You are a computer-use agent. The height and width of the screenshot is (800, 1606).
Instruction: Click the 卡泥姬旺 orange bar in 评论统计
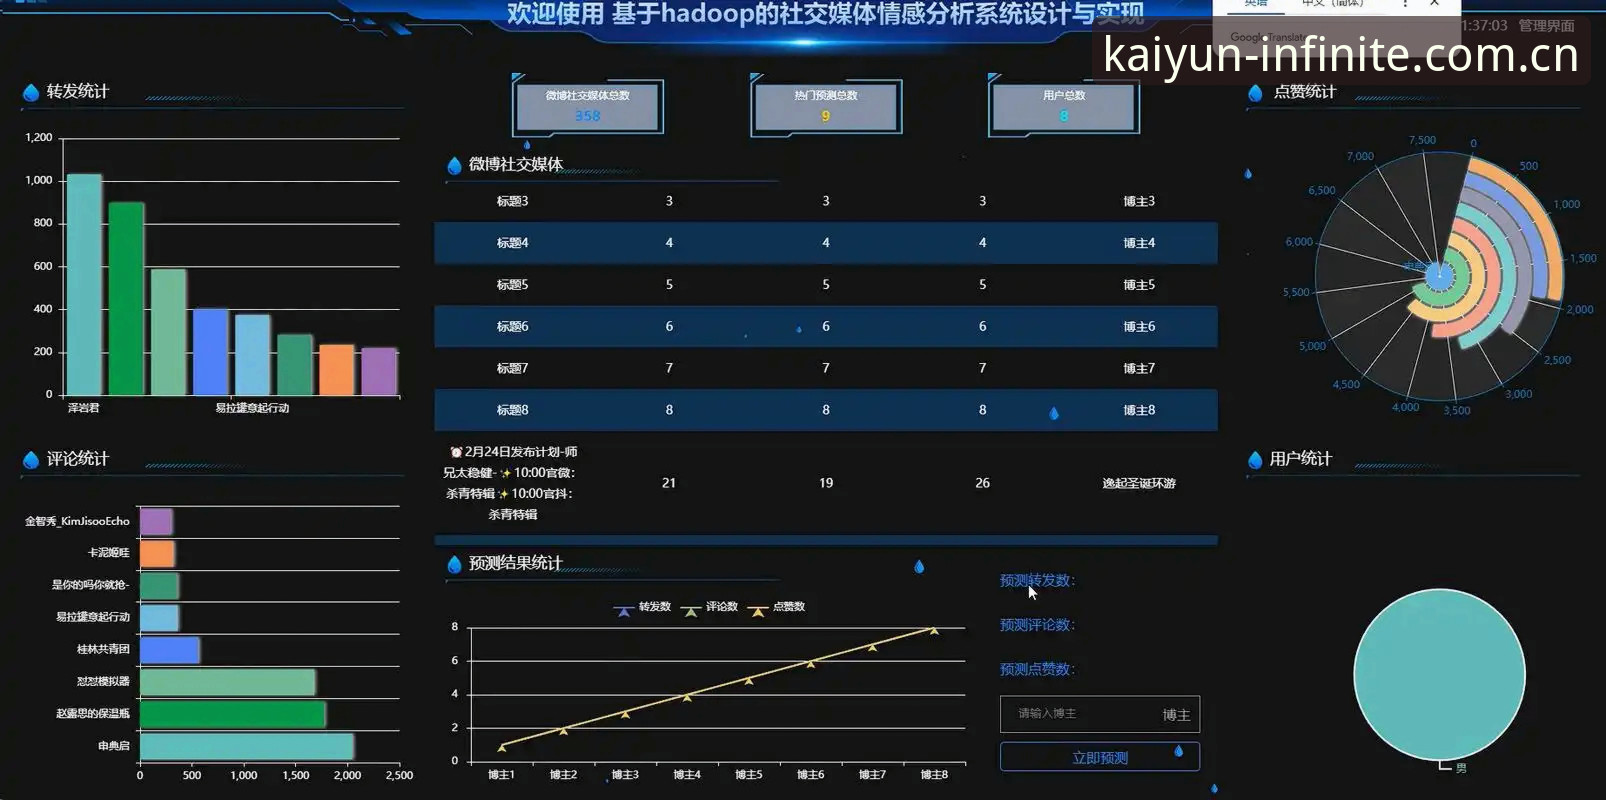pos(157,554)
